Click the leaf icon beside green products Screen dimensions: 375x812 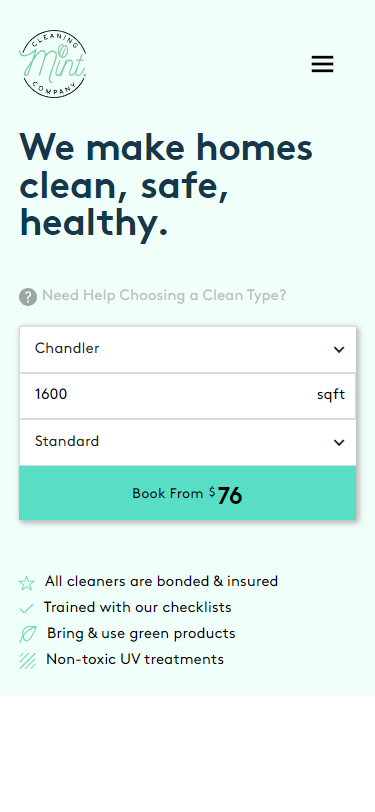coord(28,634)
